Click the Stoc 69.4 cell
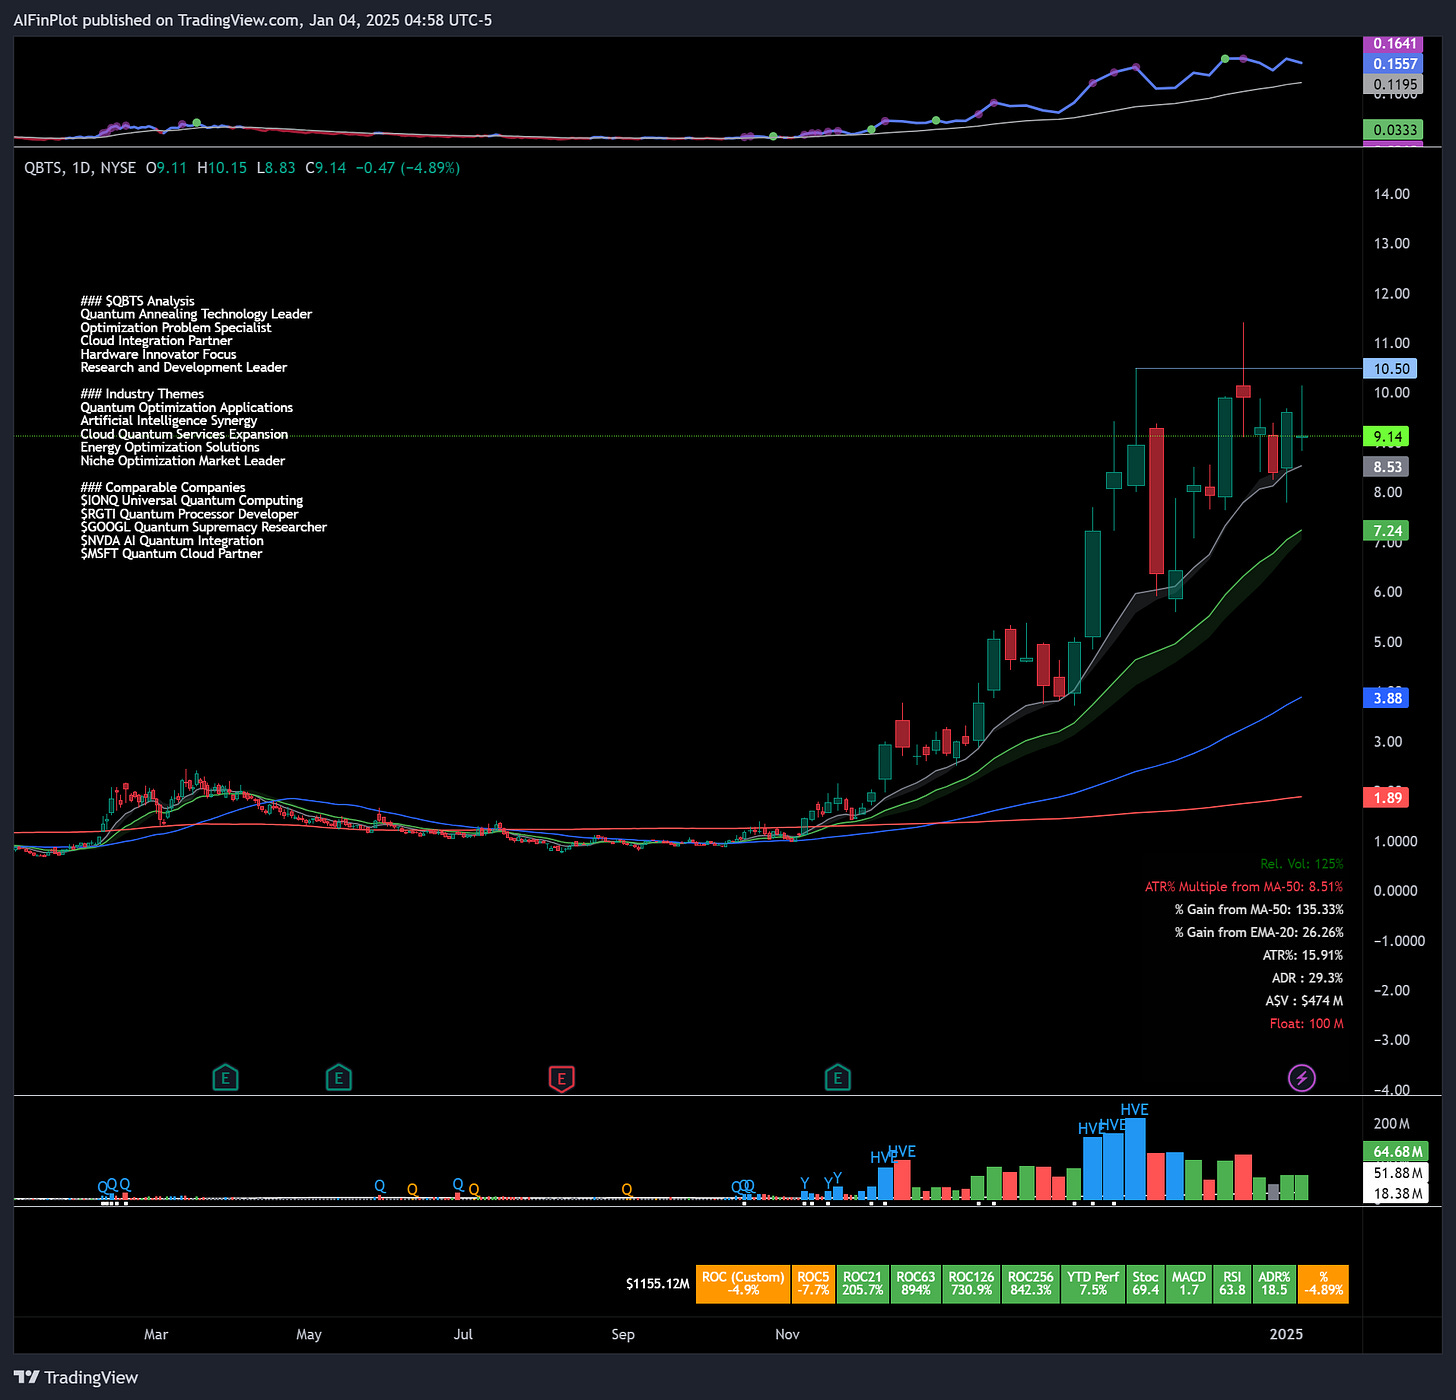 tap(1145, 1284)
